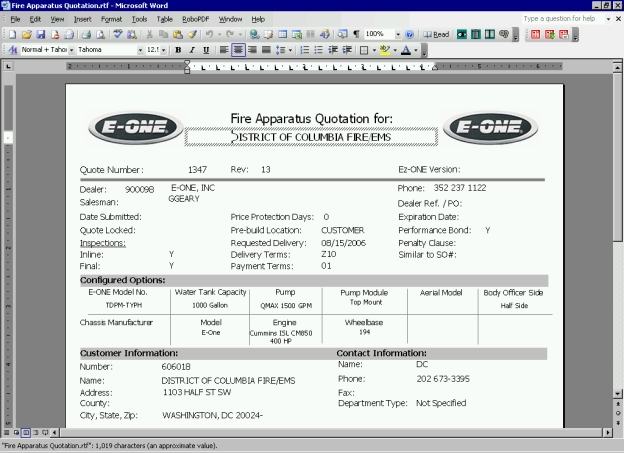Open the Insert menu
The image size is (624, 453).
[x=82, y=19]
